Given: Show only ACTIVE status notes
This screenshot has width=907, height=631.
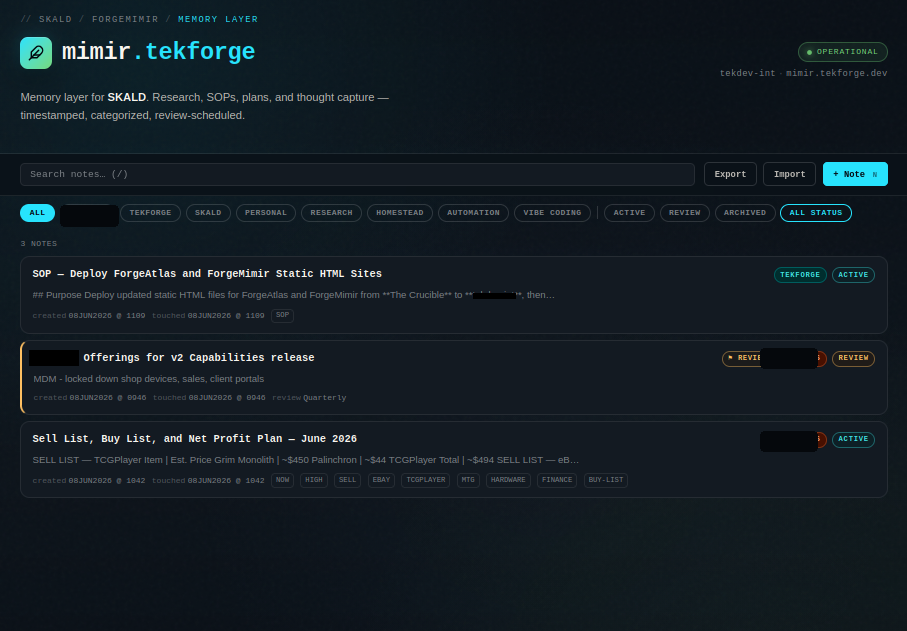Looking at the screenshot, I should pos(629,213).
